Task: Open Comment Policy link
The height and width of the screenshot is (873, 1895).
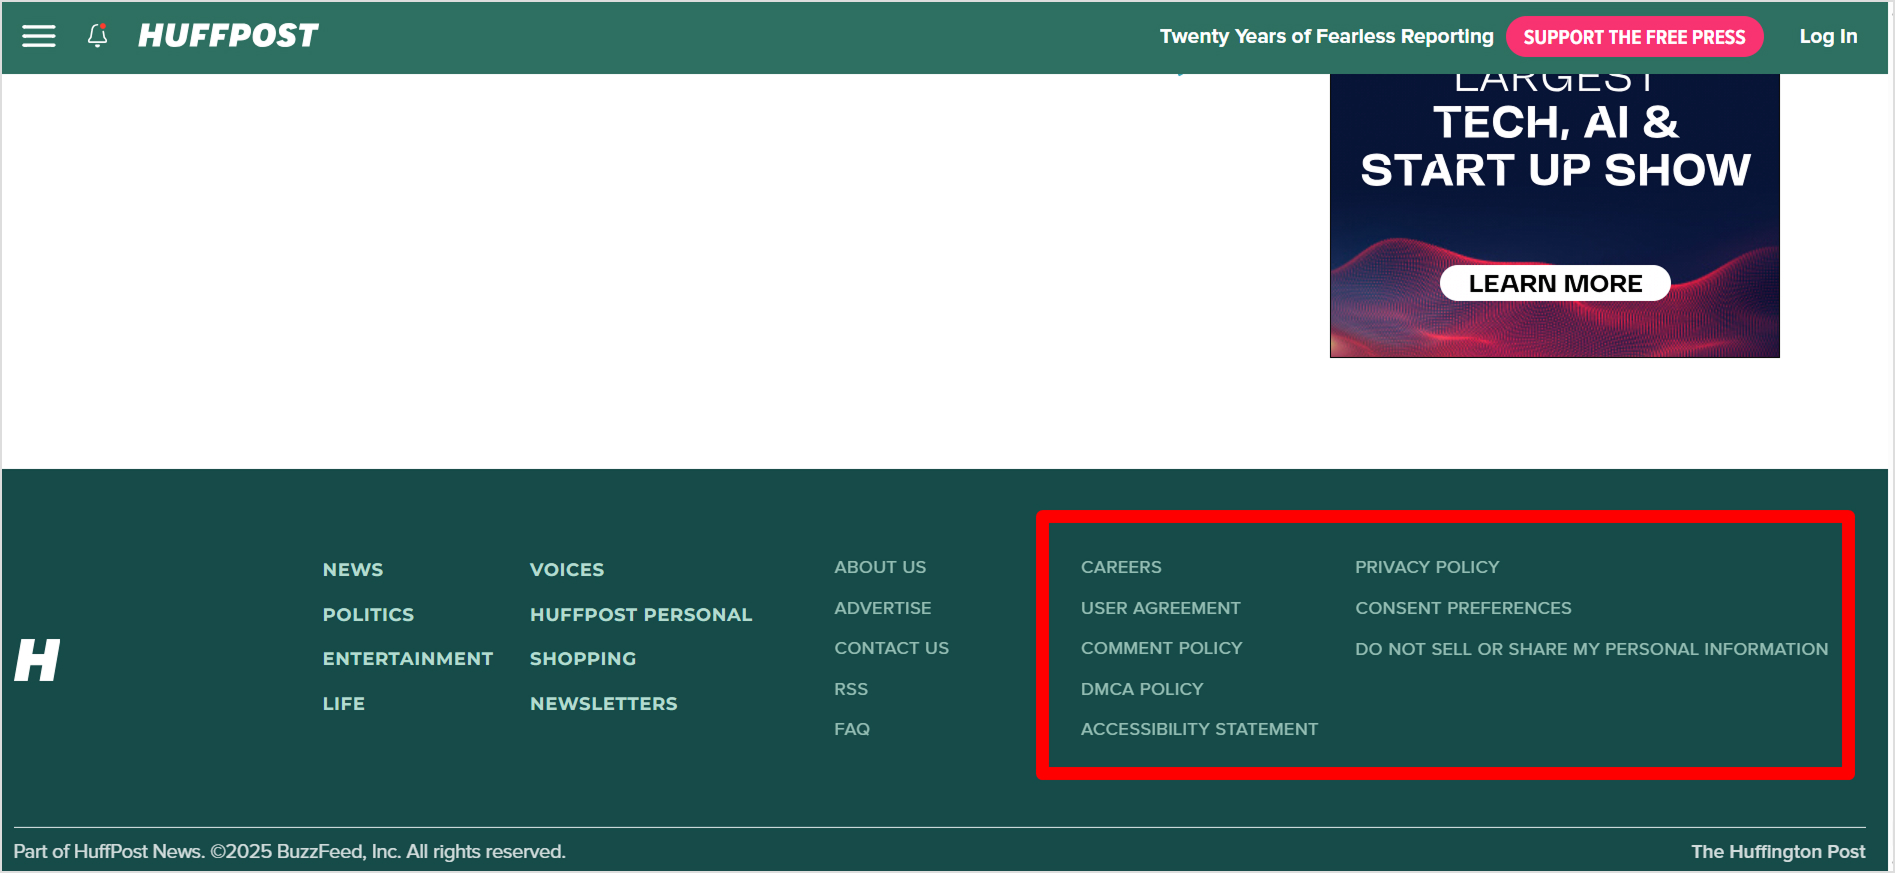Action: pyautogui.click(x=1162, y=648)
